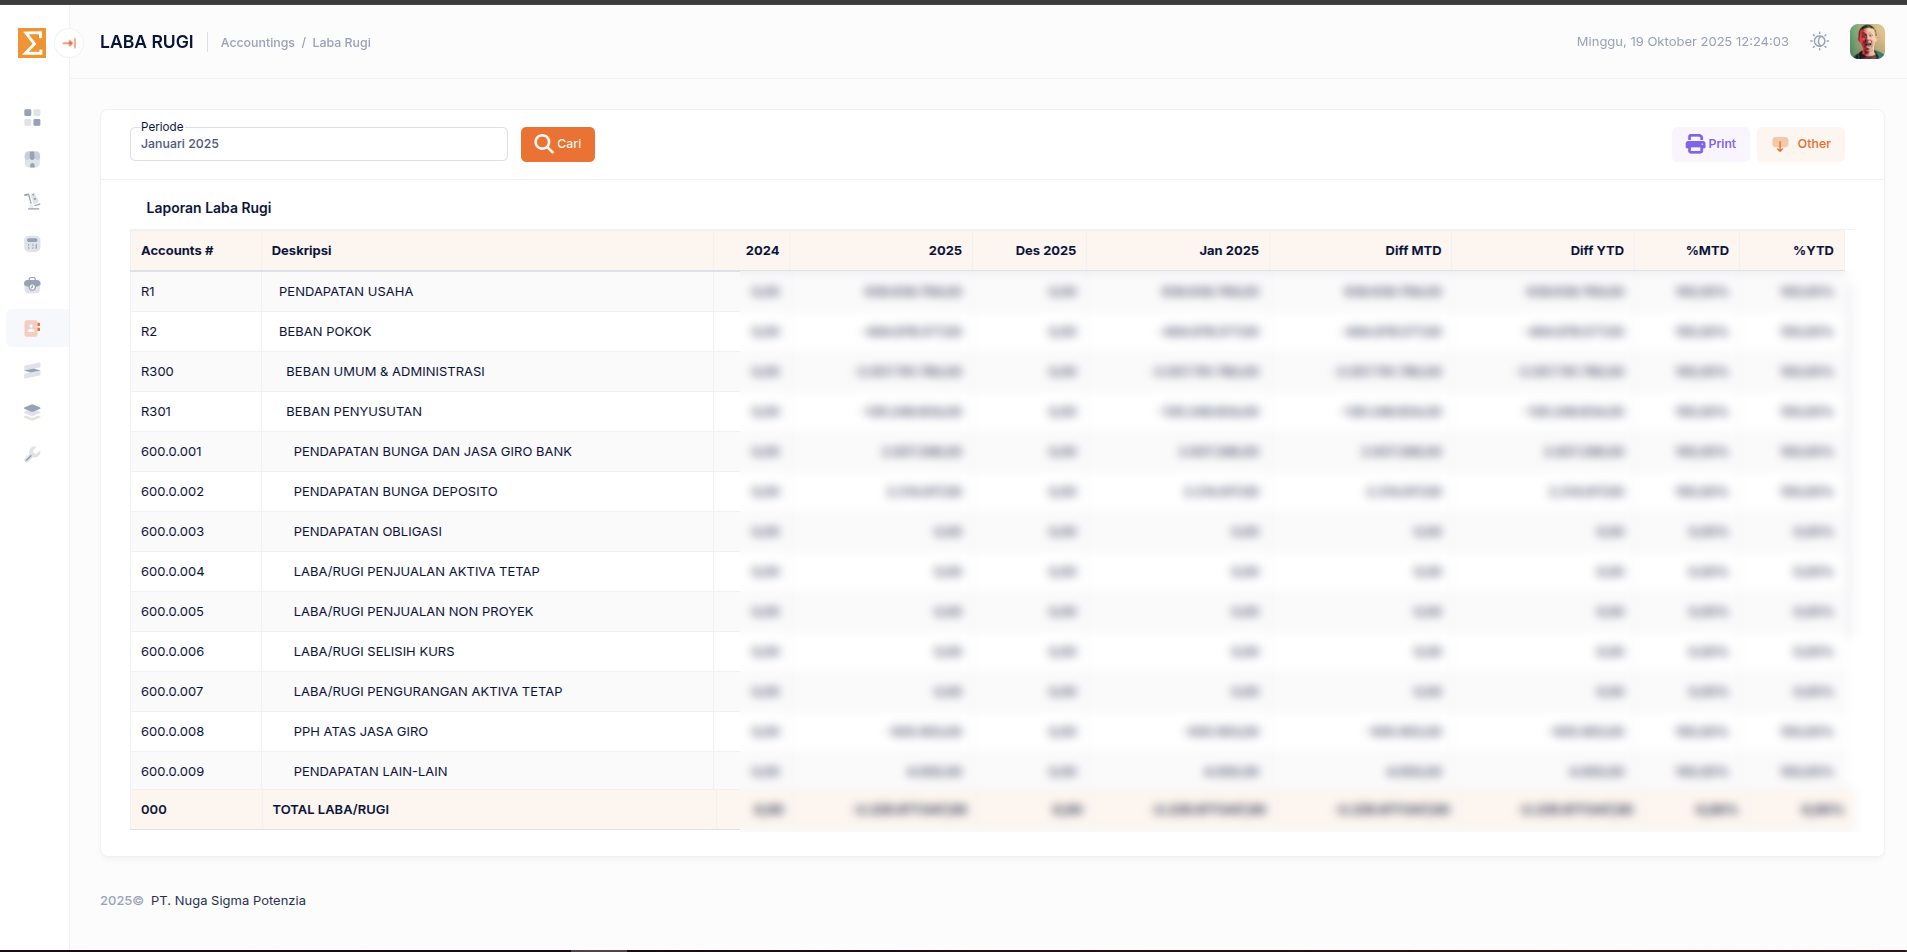Click the Print button
Image resolution: width=1907 pixels, height=952 pixels.
(1711, 144)
